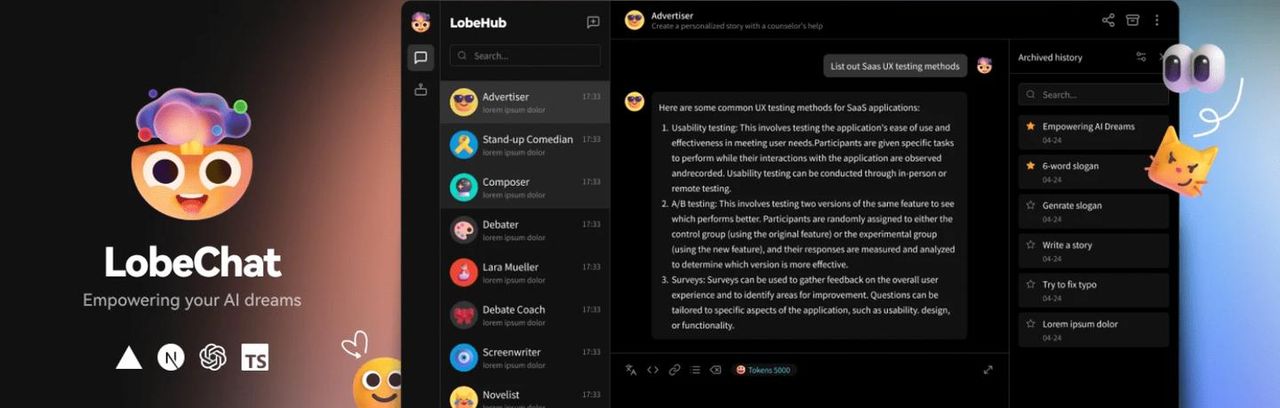Star the Write a story topic
Screen dimensions: 1280x408
[x=1030, y=245]
